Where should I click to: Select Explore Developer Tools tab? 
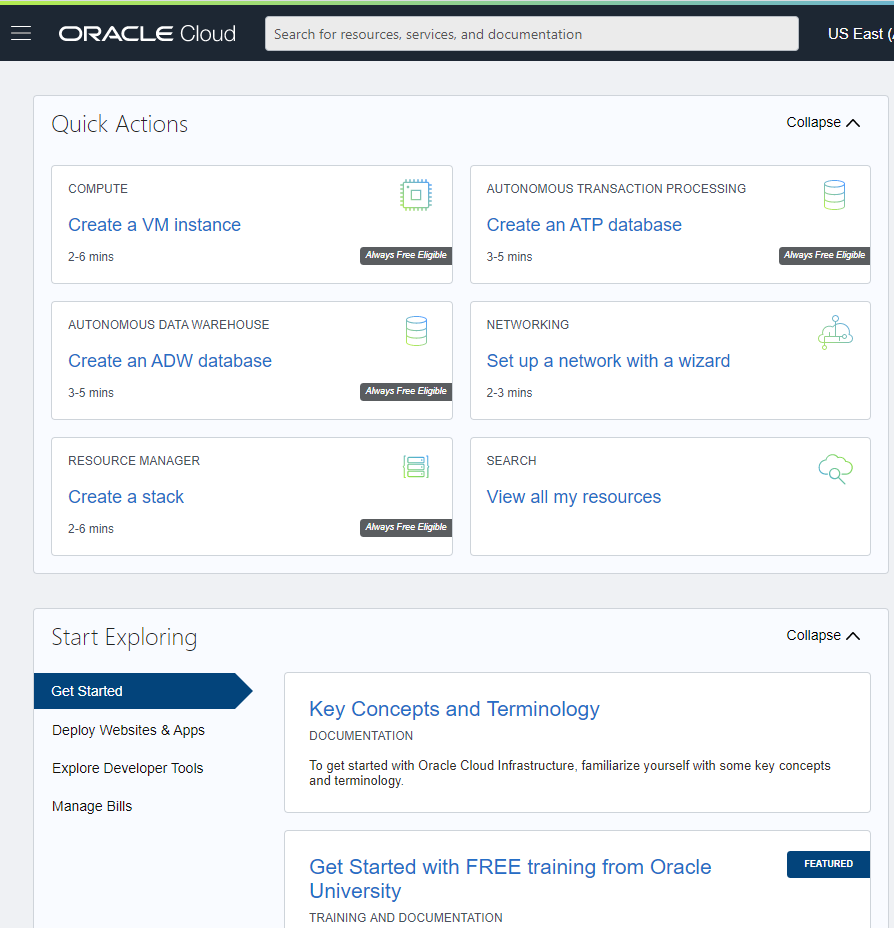128,768
